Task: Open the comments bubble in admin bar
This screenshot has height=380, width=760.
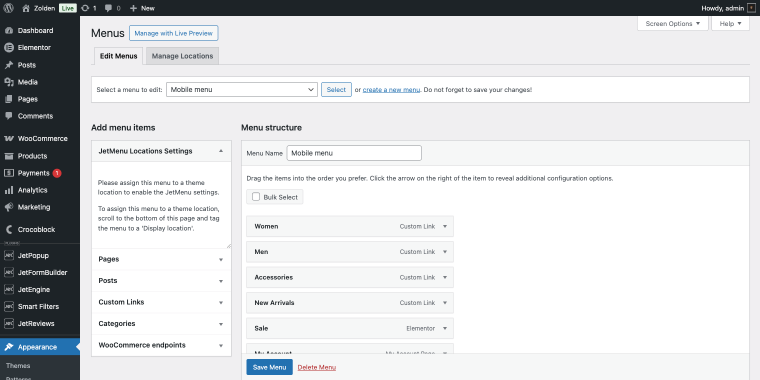Action: (109, 8)
